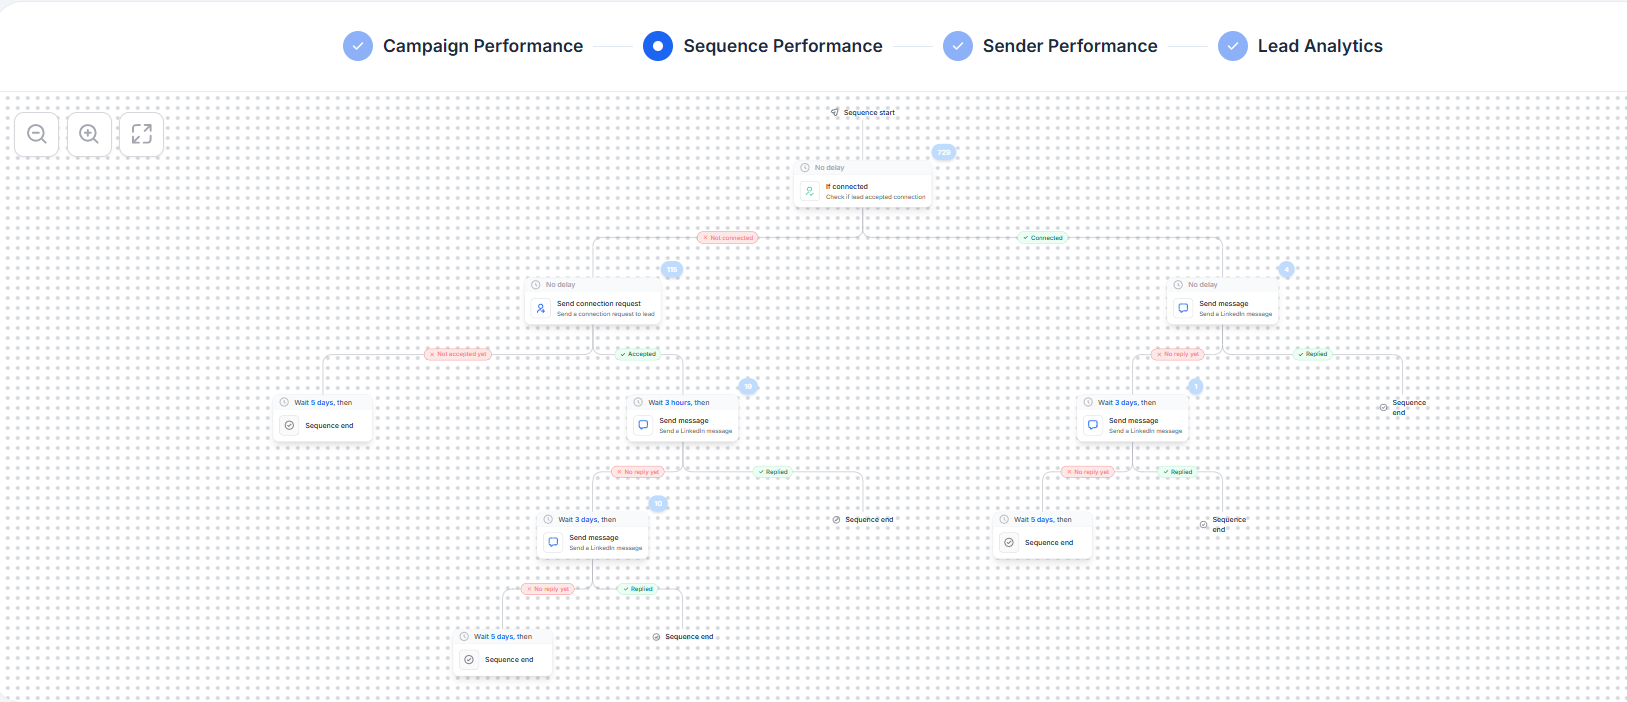The image size is (1627, 702).
Task: Switch to the Sender Performance tab label
Action: [x=1070, y=46]
